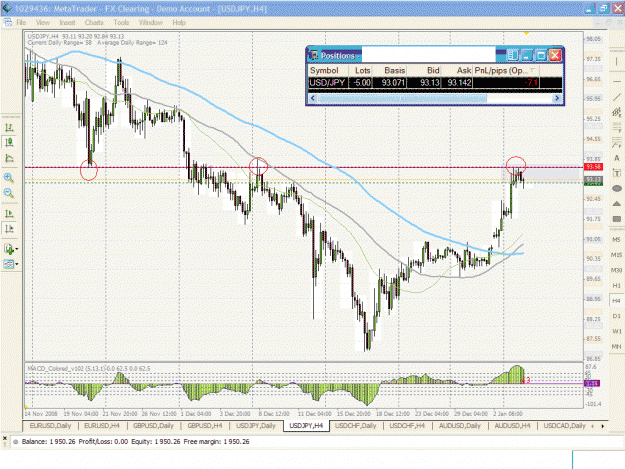Image resolution: width=625 pixels, height=469 pixels.
Task: Switch chart to W1 timeframe
Action: point(616,331)
